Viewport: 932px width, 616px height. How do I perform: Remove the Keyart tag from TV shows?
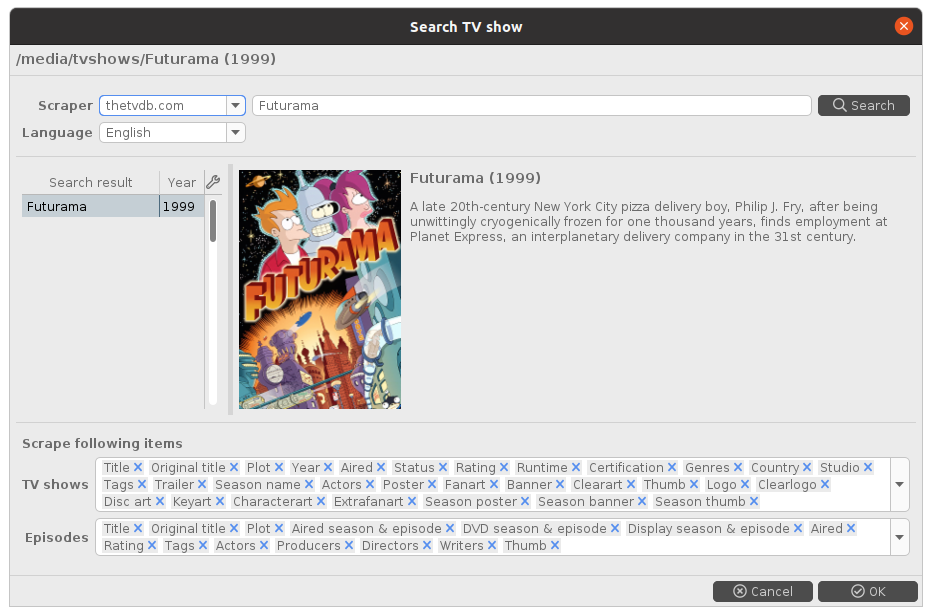[x=220, y=502]
